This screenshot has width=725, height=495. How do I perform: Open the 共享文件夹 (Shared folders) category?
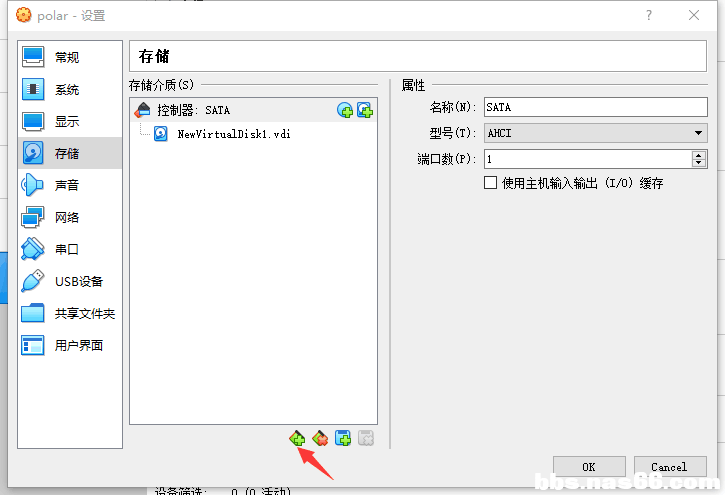(x=70, y=313)
